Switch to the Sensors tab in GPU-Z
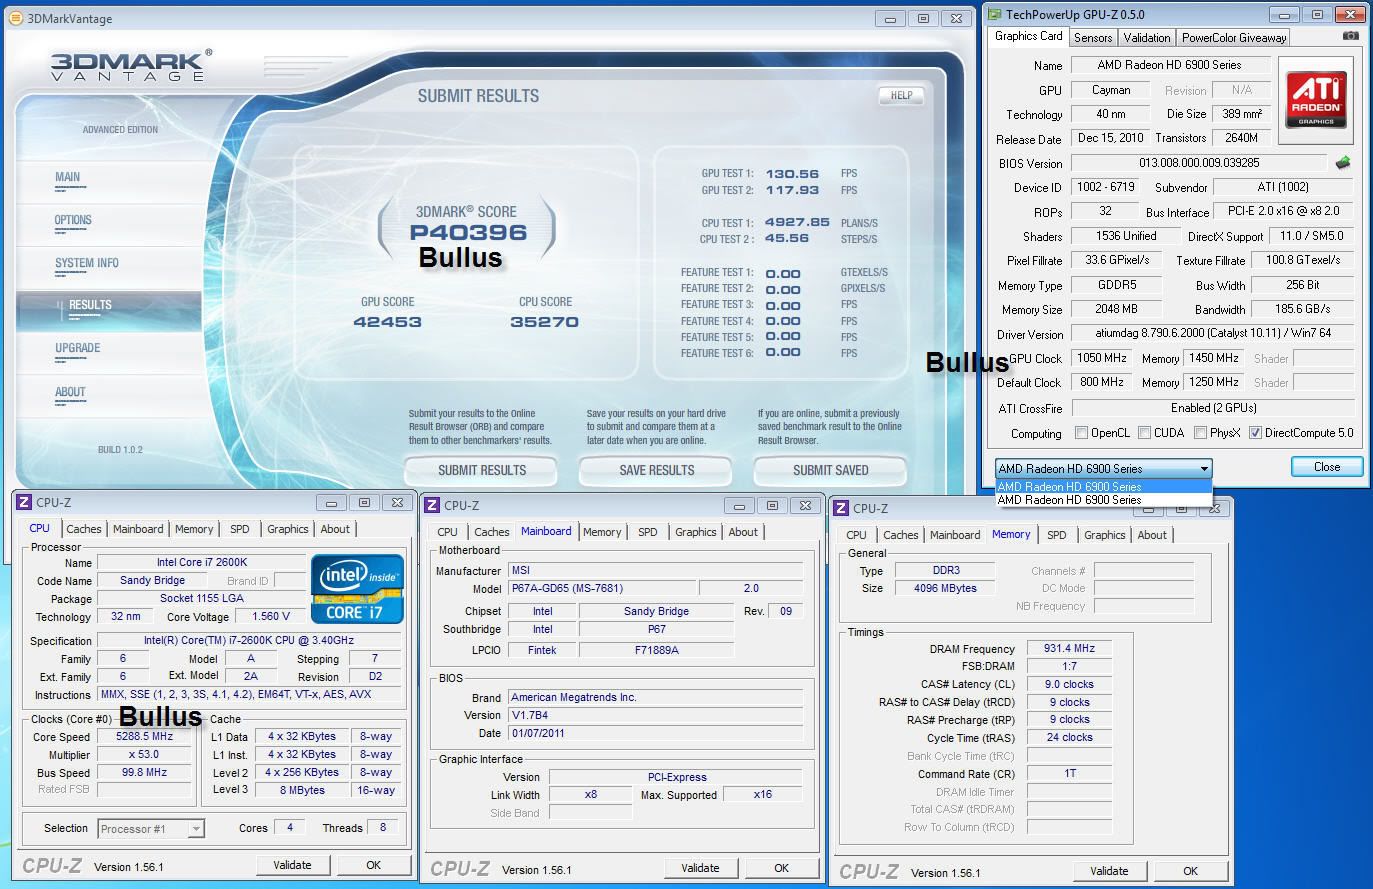This screenshot has height=889, width=1373. 1093,37
